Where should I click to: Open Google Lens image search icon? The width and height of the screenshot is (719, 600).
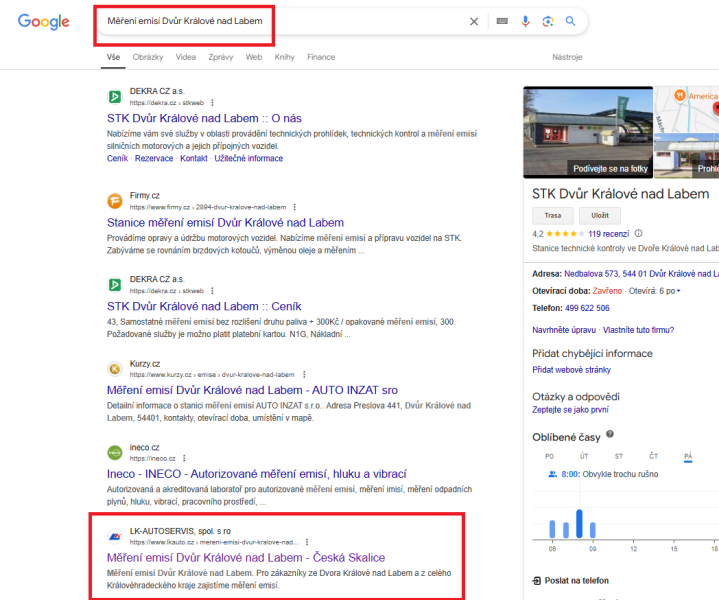point(548,21)
